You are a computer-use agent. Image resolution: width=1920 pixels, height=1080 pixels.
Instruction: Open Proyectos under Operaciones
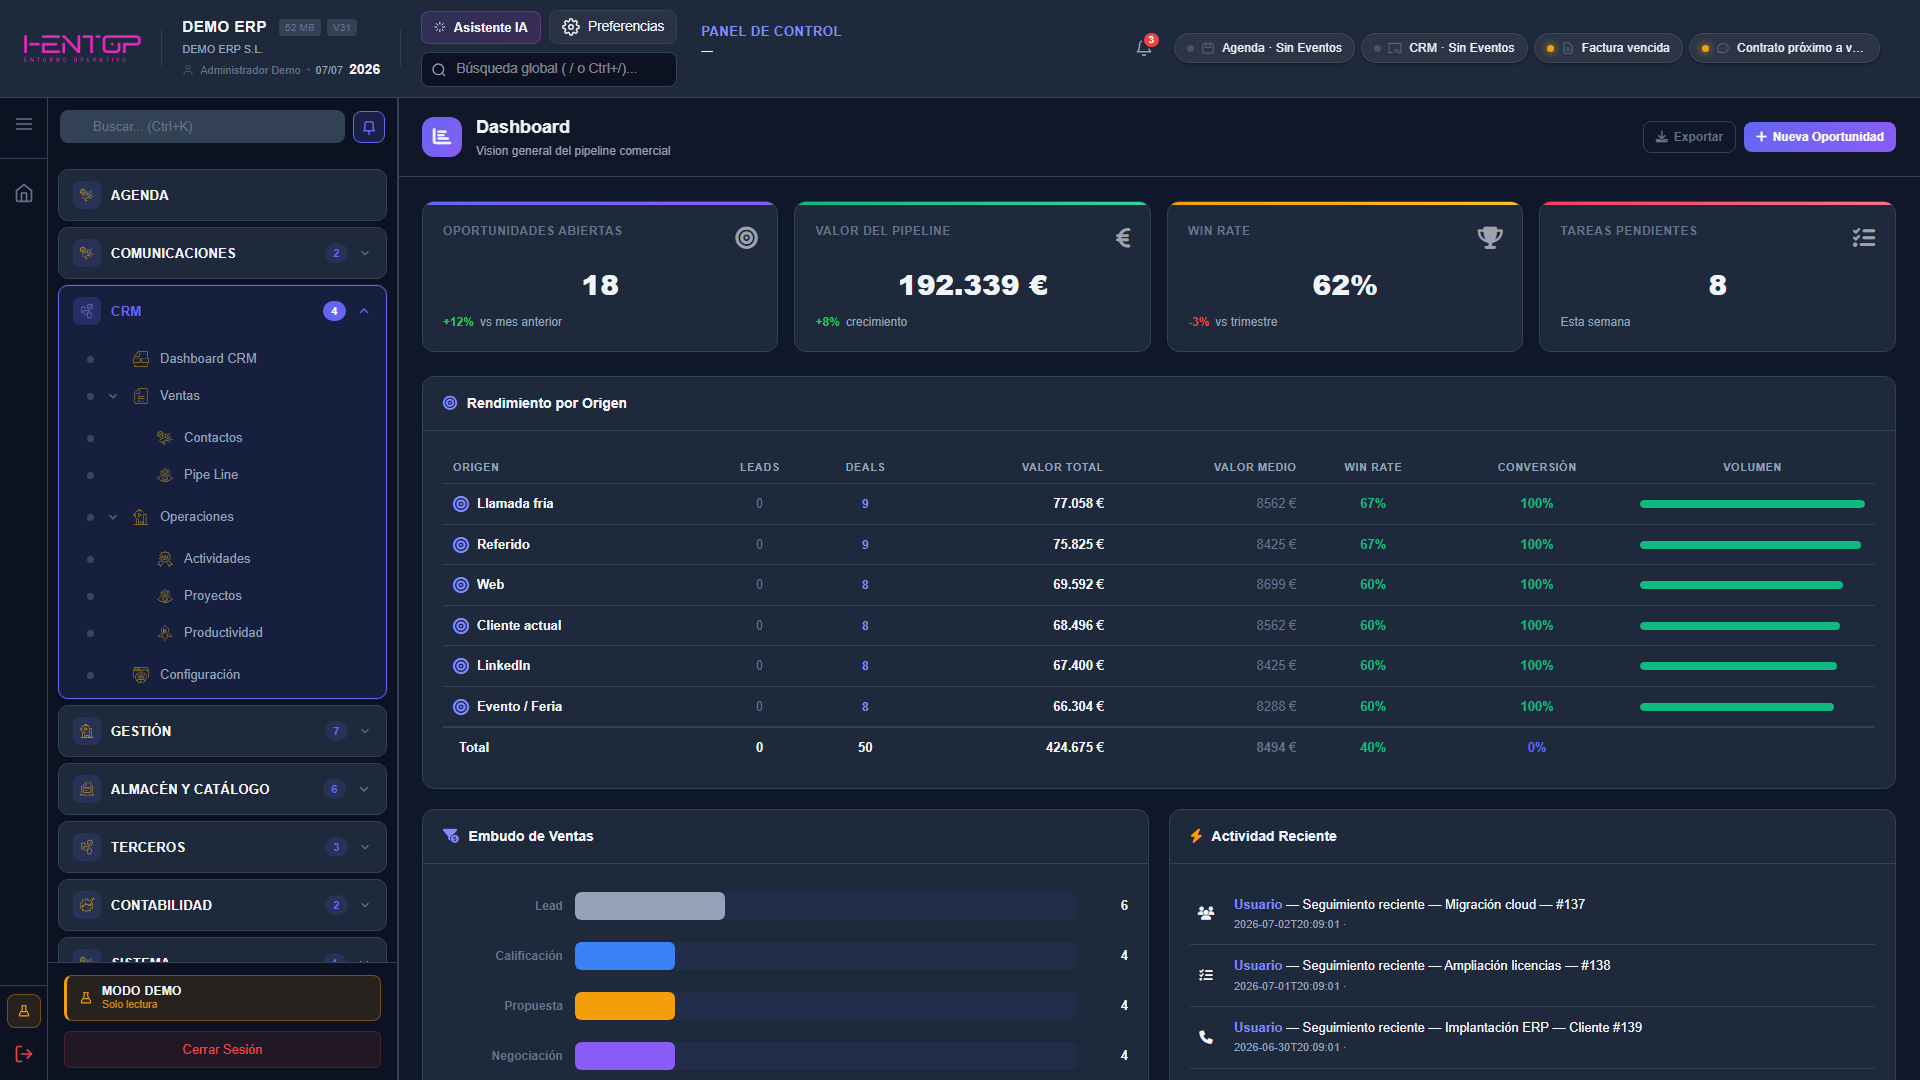213,595
